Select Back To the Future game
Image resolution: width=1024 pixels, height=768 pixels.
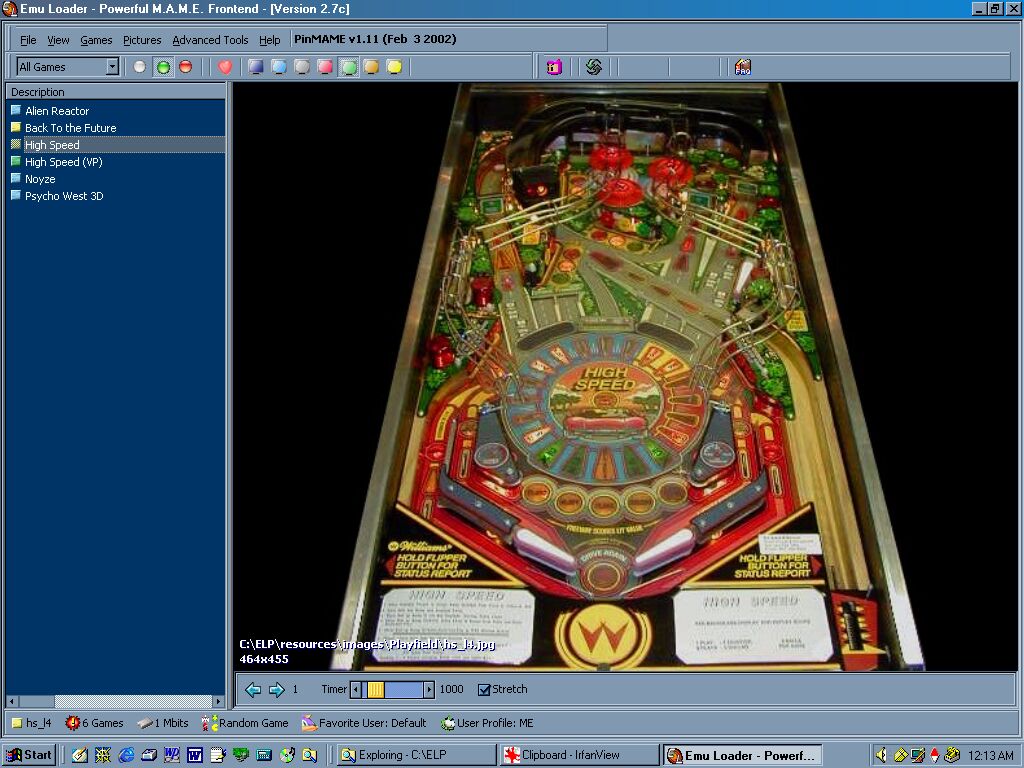pyautogui.click(x=71, y=128)
